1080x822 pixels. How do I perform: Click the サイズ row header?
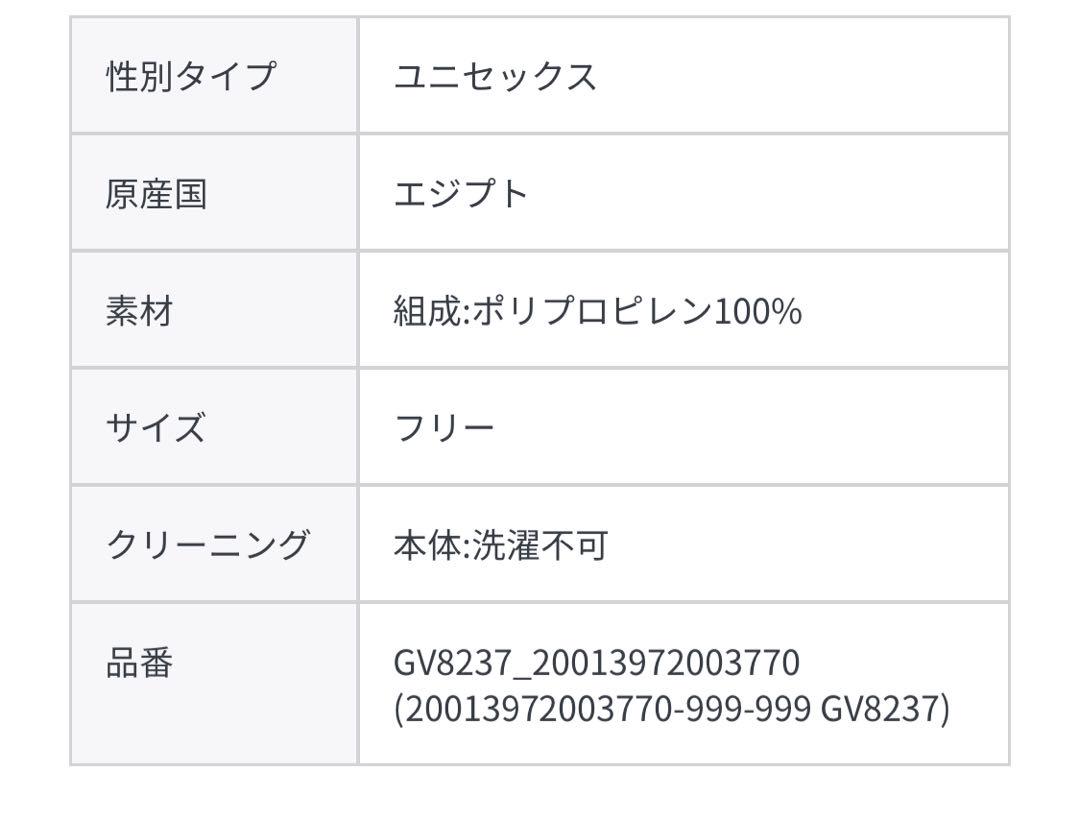tap(214, 427)
